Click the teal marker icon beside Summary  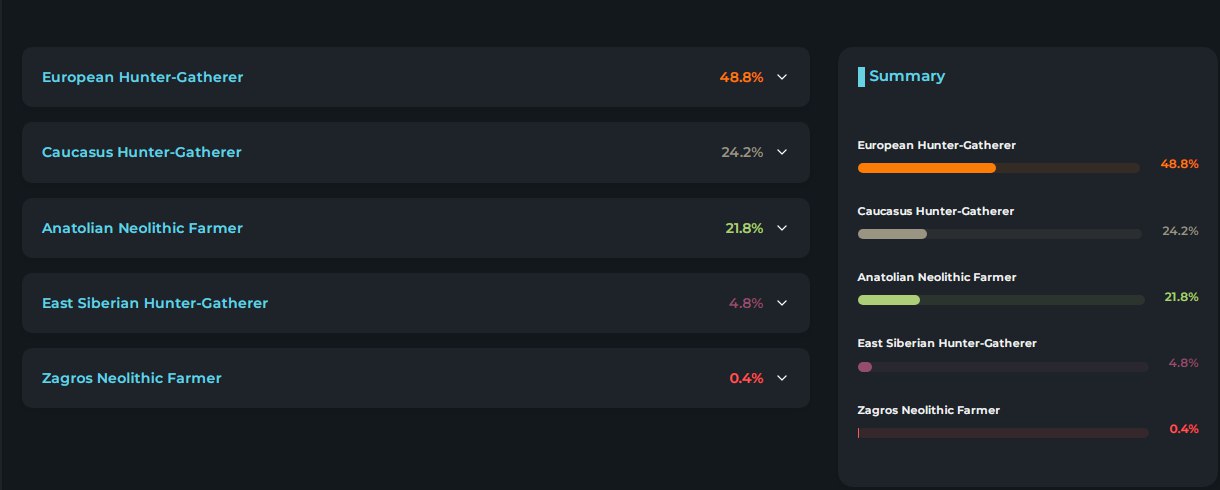coord(861,77)
